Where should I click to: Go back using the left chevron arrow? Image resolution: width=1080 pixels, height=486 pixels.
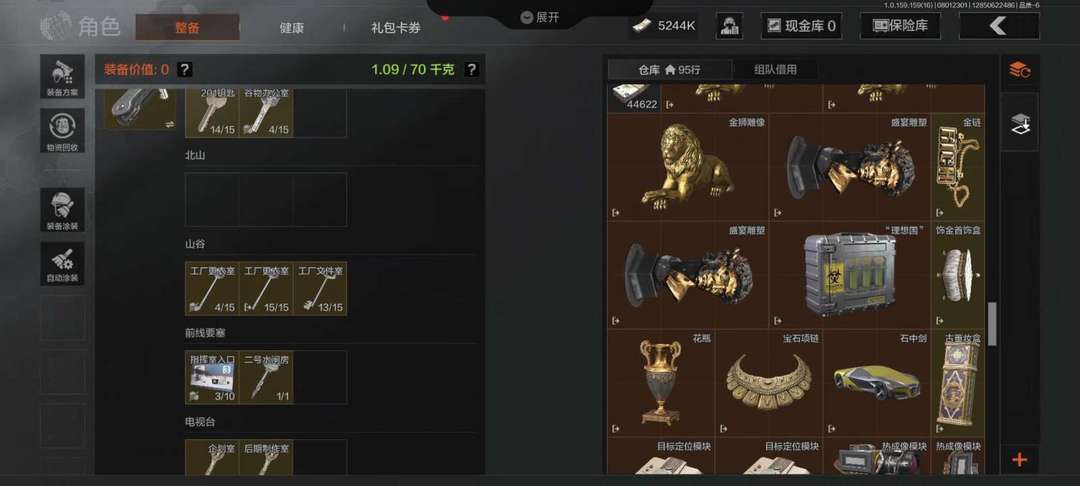(999, 26)
